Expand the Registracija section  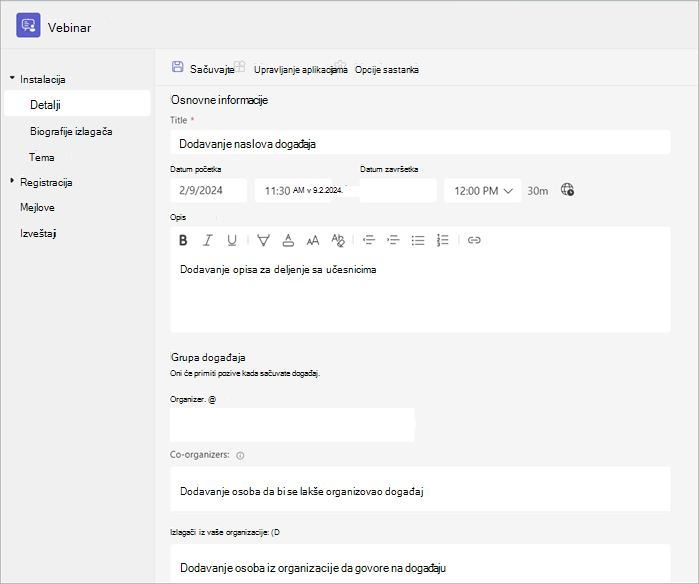pos(12,181)
